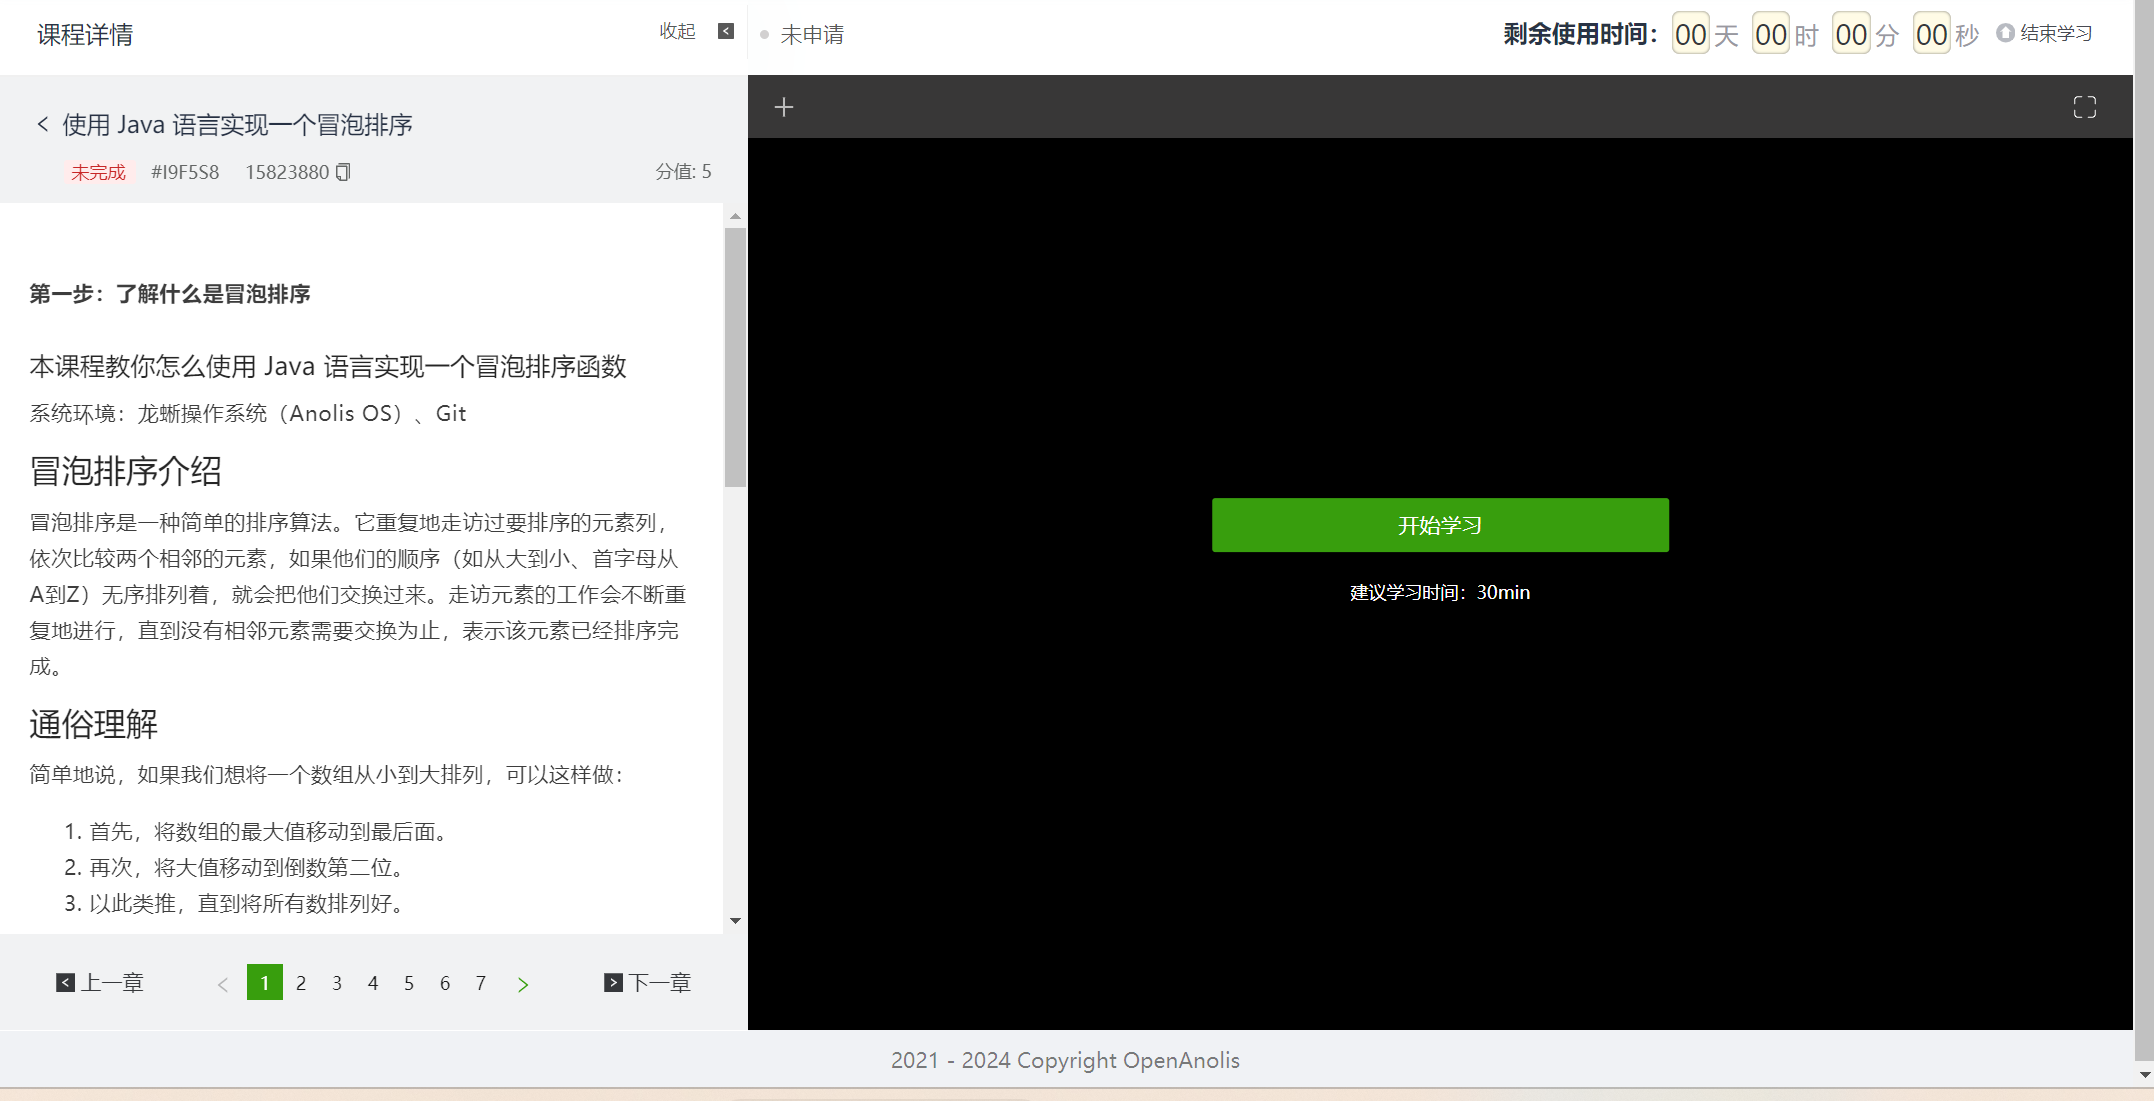Click the 系统环境 line mentioning Anolis OS

[x=248, y=414]
